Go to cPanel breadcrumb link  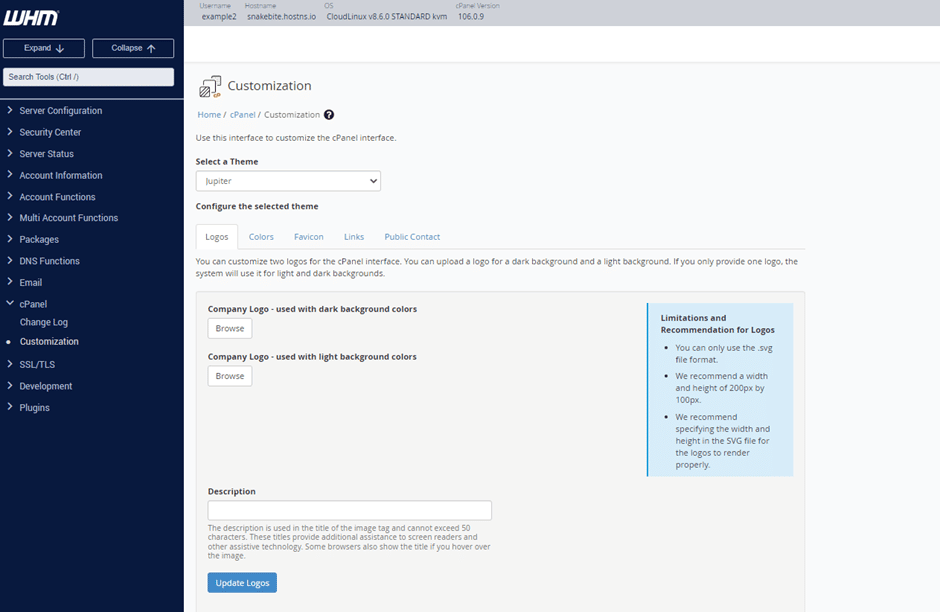(x=242, y=114)
